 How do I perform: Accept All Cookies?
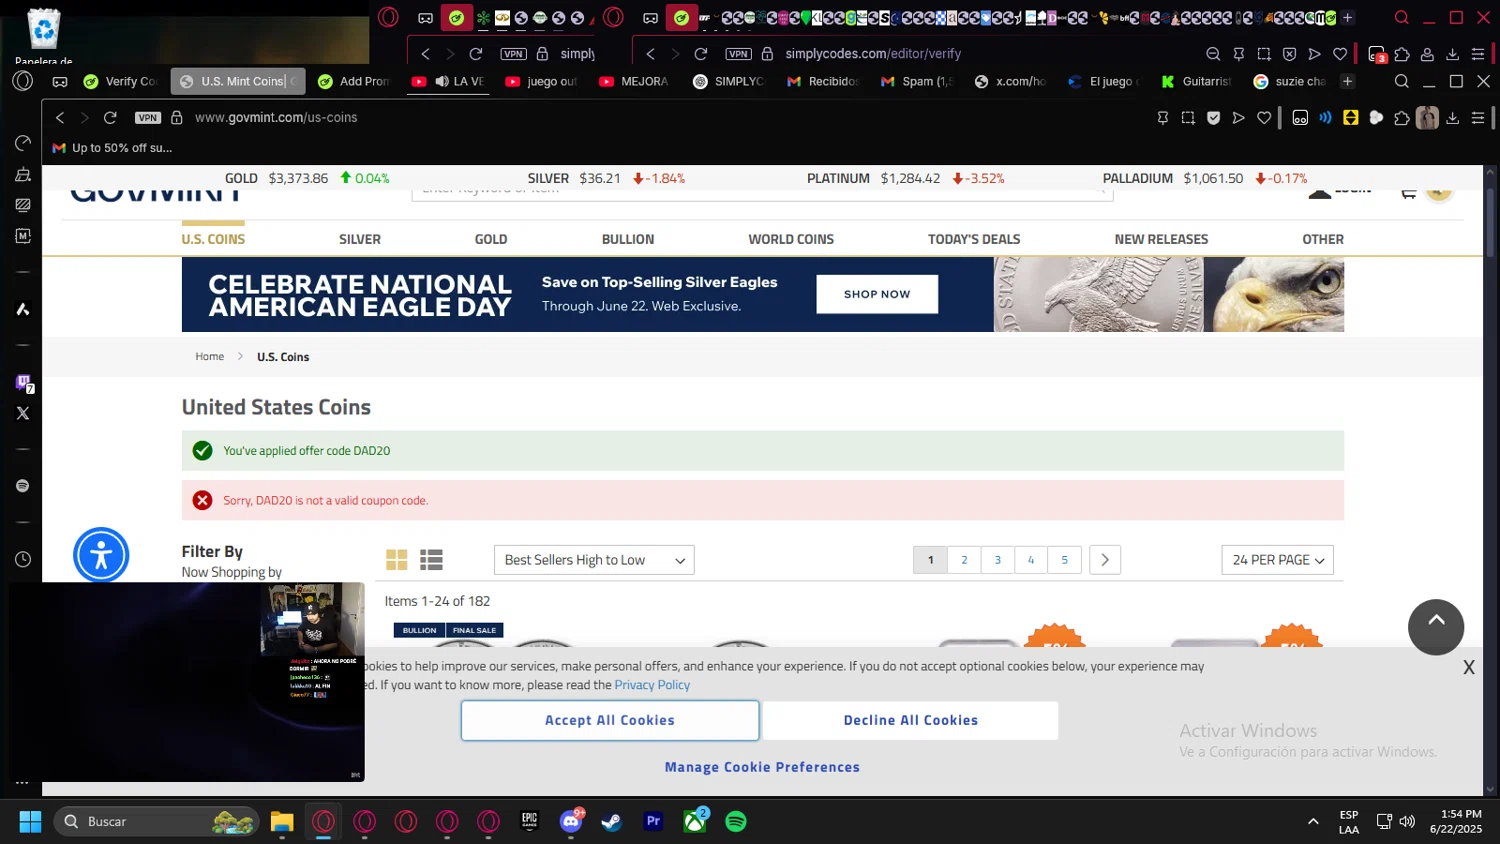point(610,721)
